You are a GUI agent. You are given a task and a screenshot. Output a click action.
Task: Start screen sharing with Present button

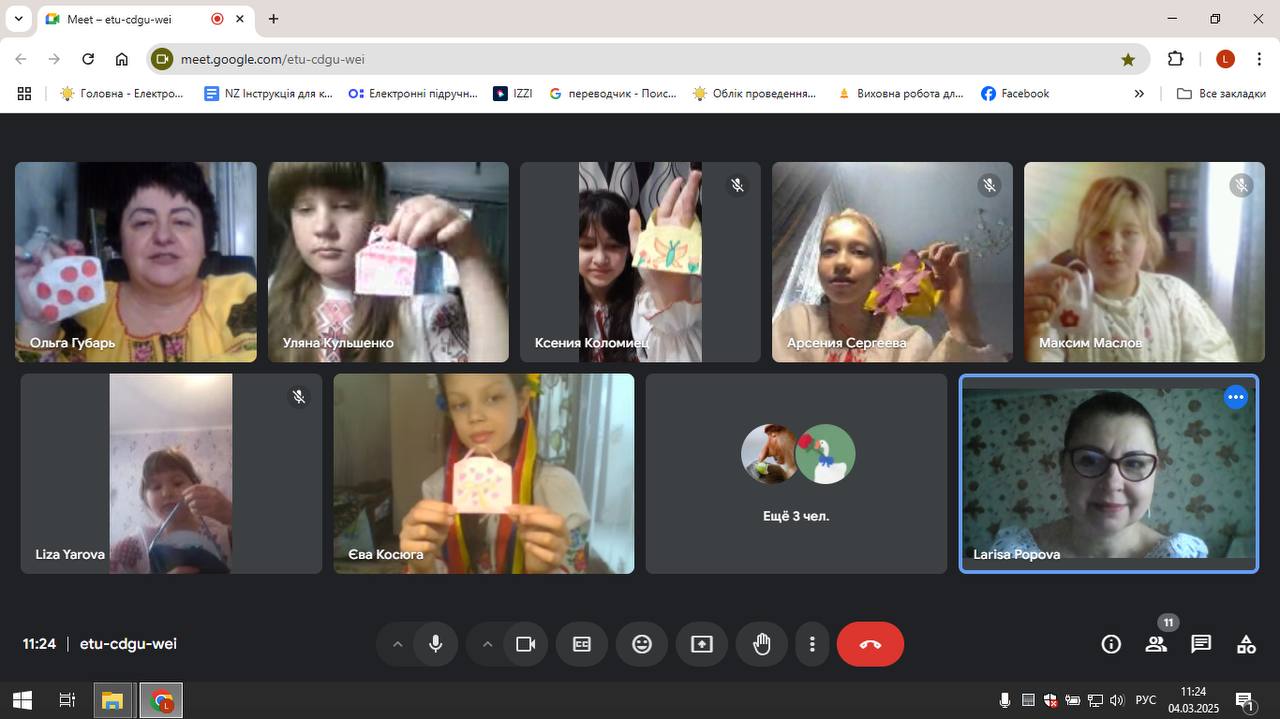tap(702, 644)
